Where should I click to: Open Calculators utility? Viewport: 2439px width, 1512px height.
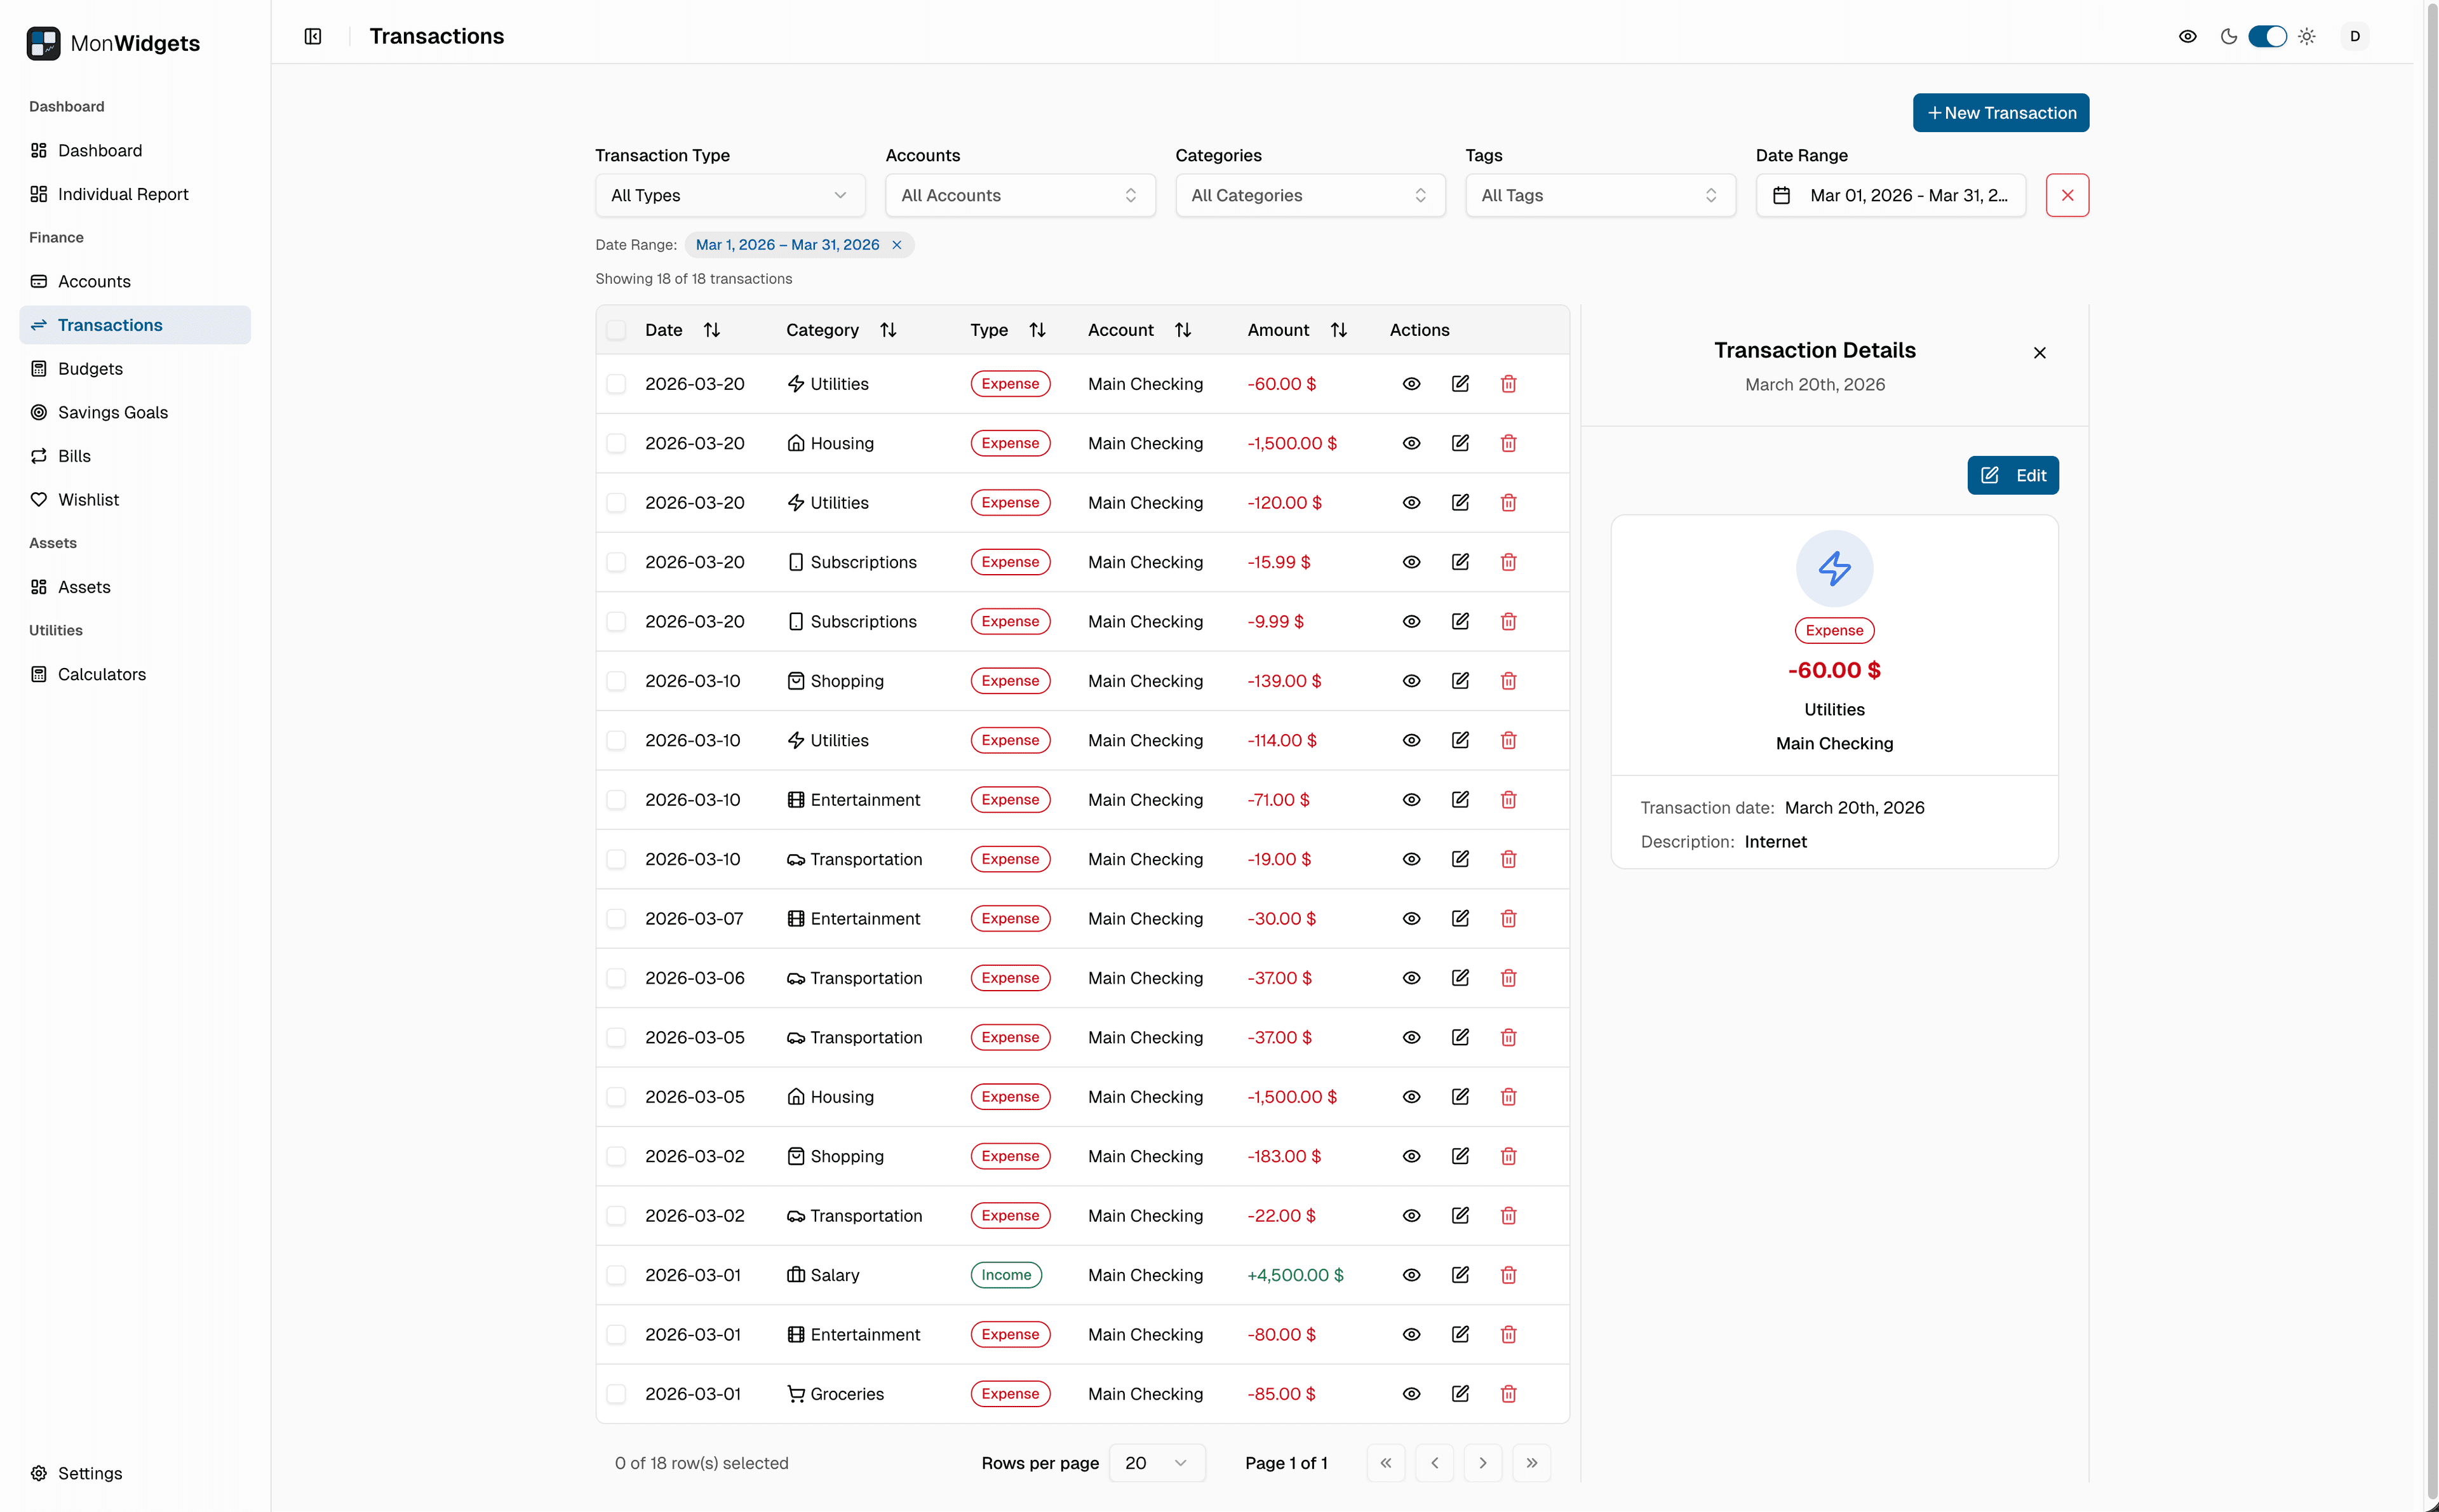[135, 674]
